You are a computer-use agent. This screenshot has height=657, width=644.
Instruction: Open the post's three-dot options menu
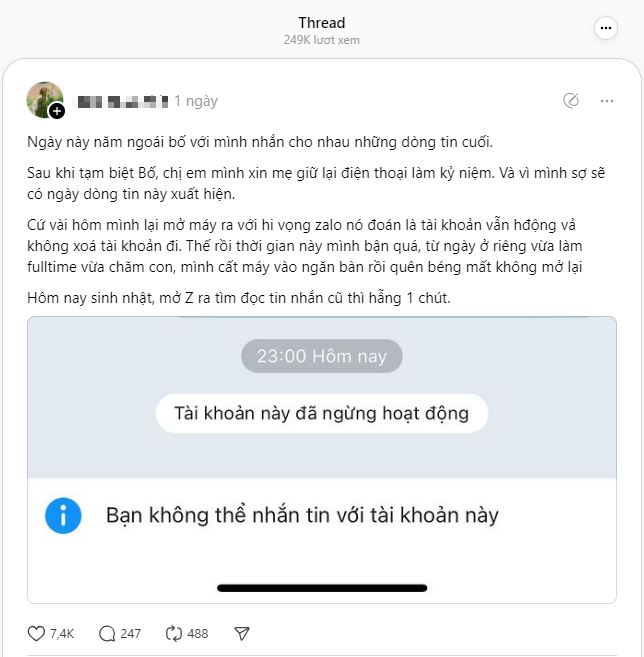point(607,101)
